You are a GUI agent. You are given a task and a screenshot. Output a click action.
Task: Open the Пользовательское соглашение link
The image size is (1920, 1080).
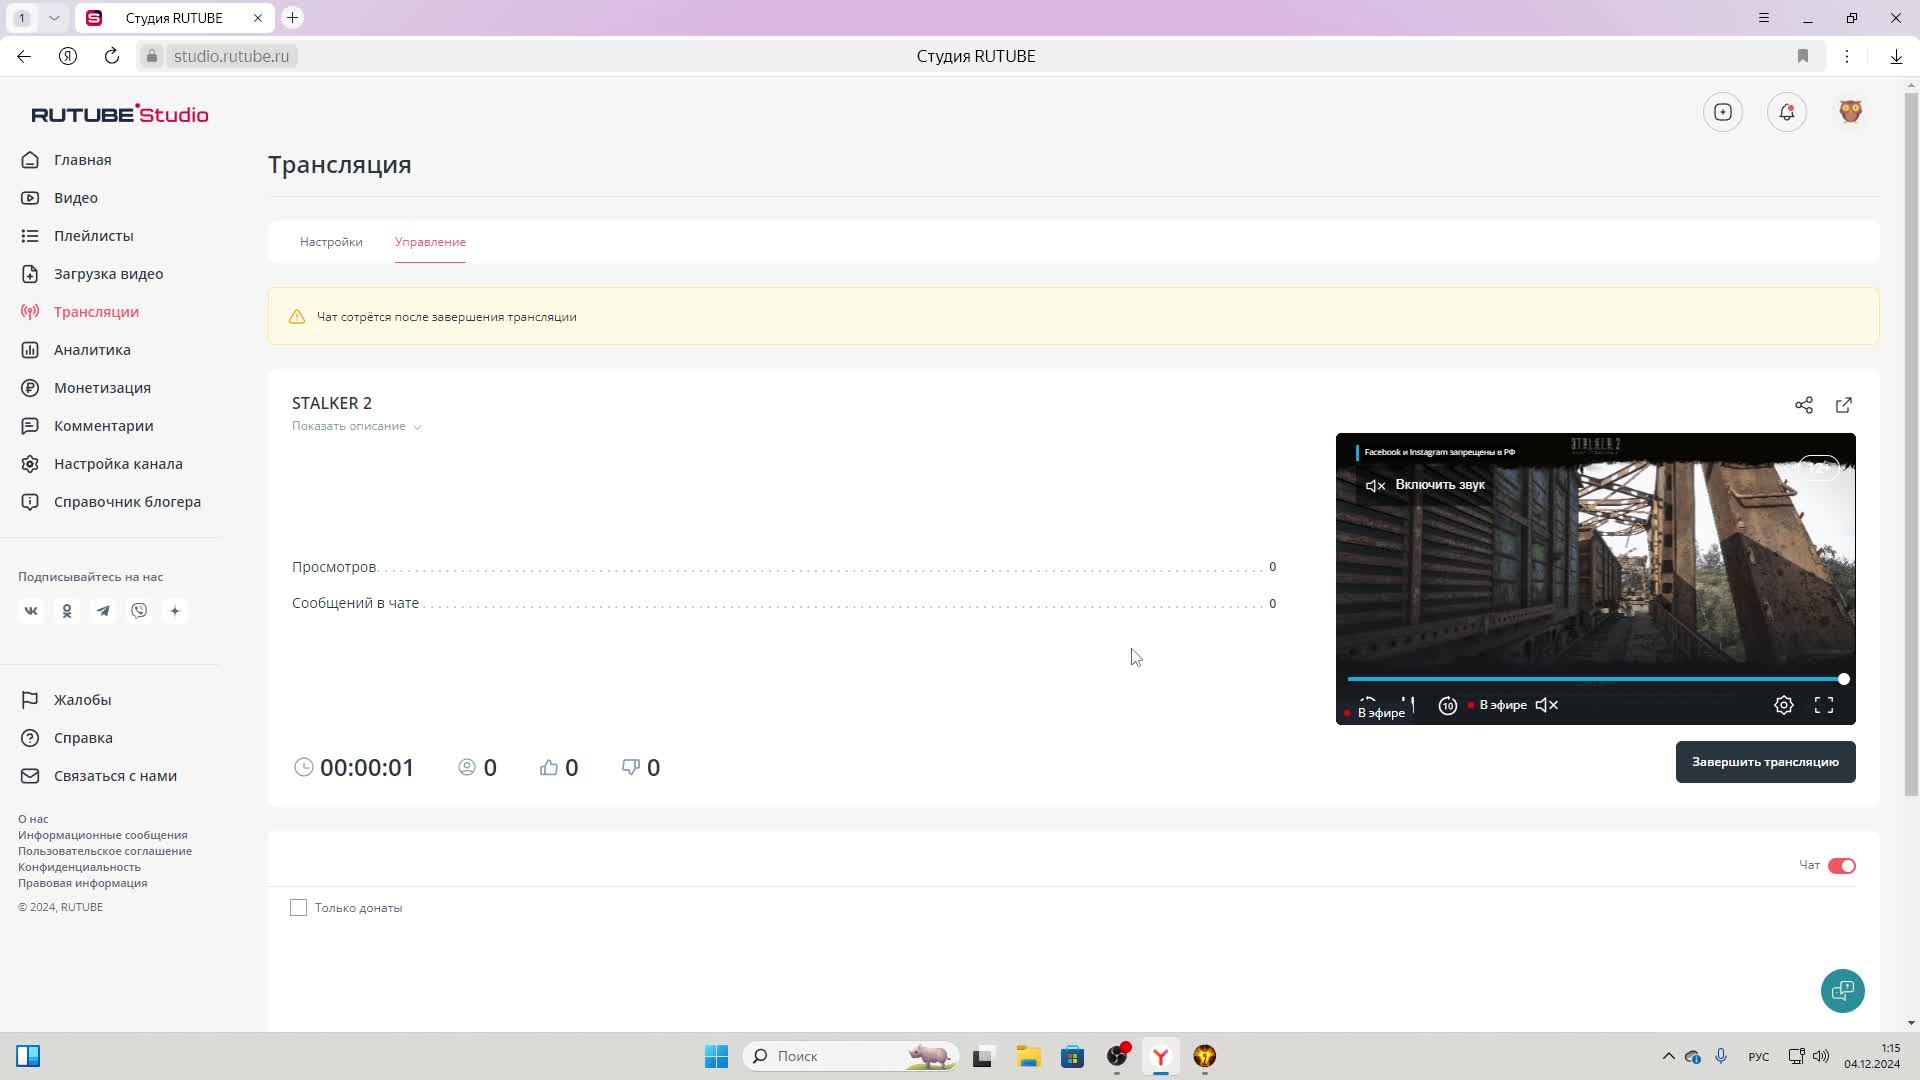[105, 851]
